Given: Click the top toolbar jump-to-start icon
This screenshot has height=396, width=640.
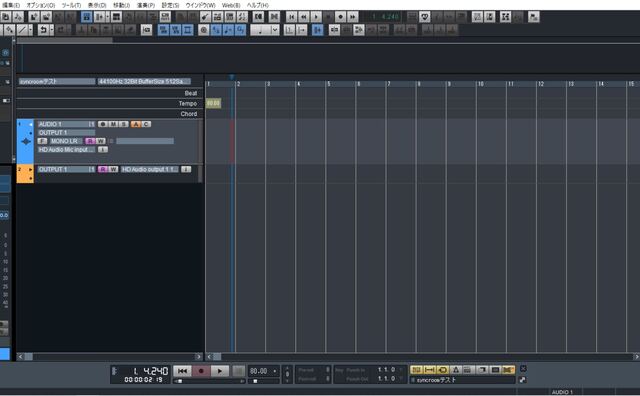Looking at the screenshot, I should [291, 17].
